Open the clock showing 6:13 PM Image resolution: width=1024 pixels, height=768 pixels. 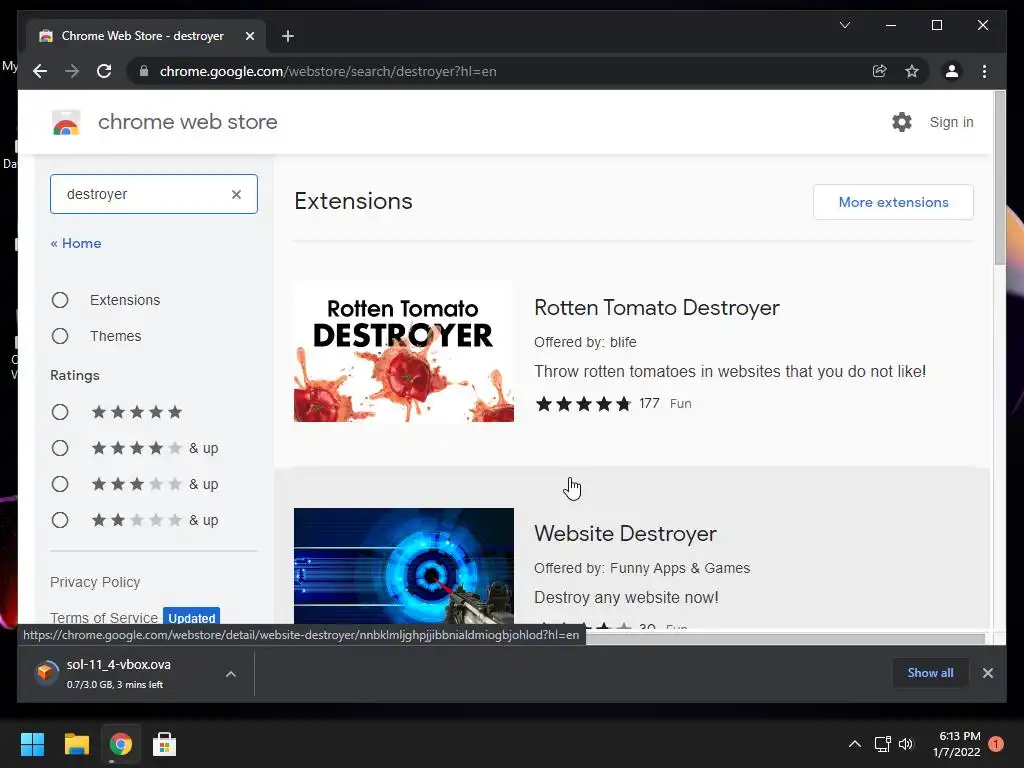[957, 744]
